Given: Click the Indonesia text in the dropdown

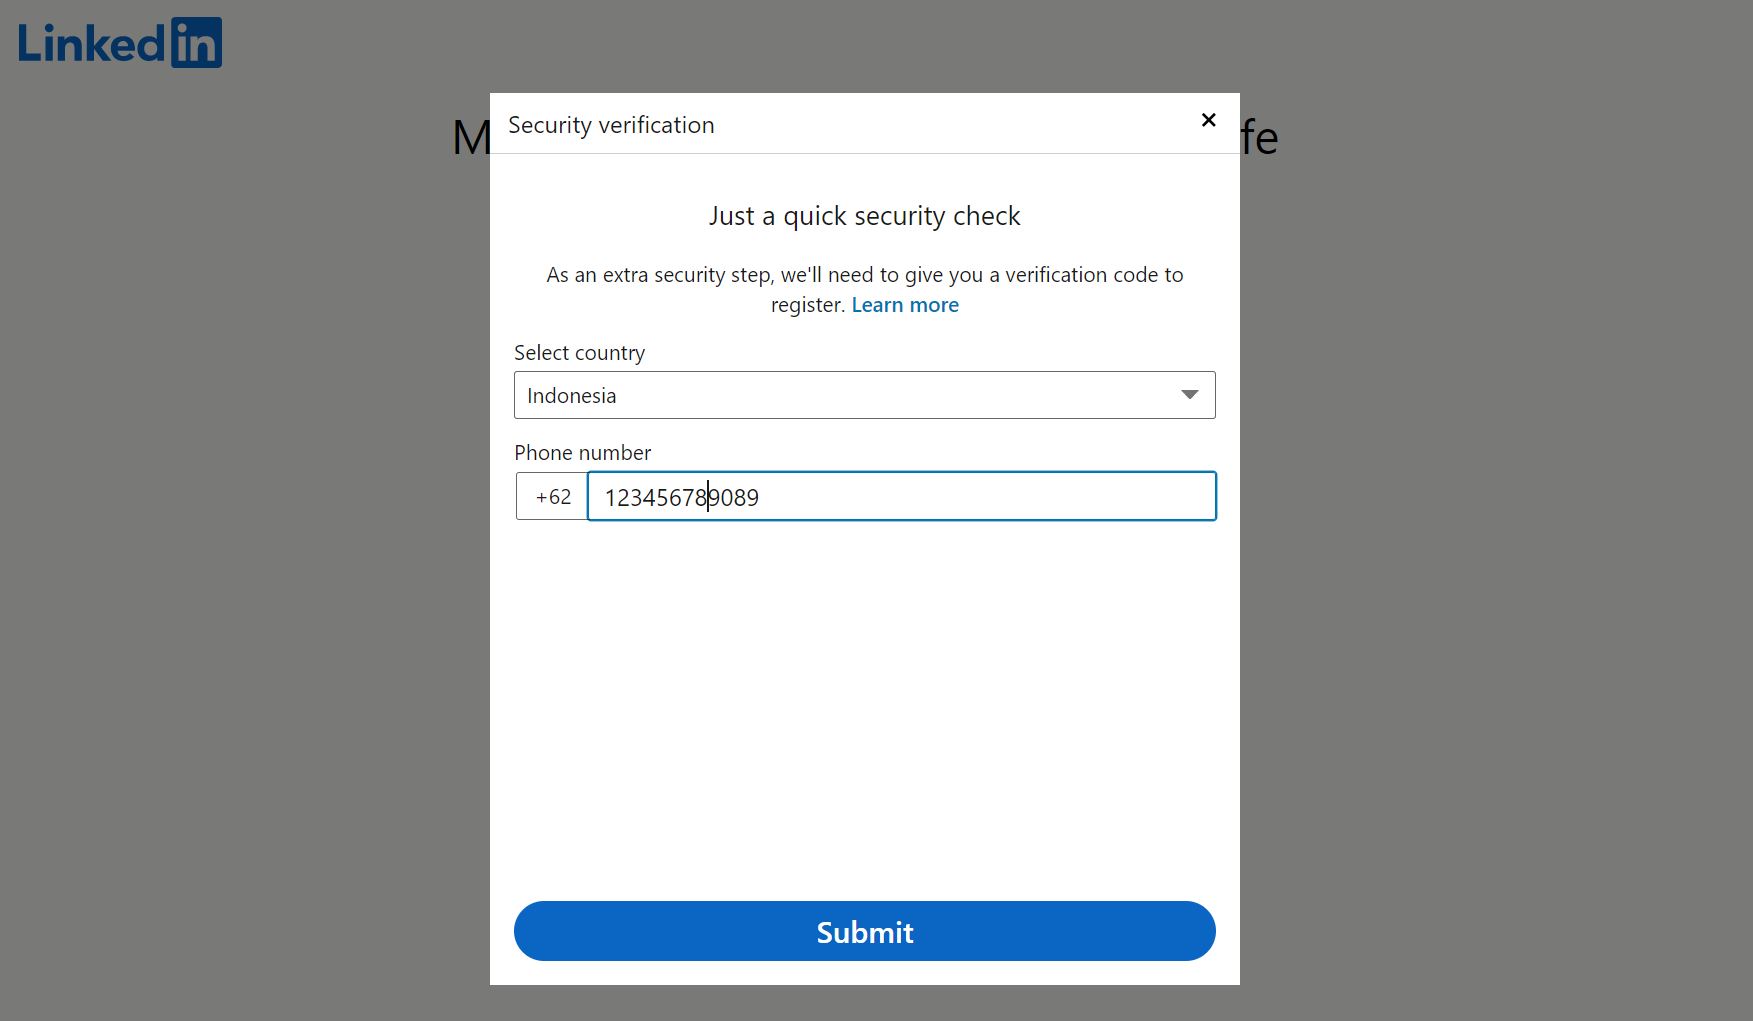Looking at the screenshot, I should [x=571, y=395].
